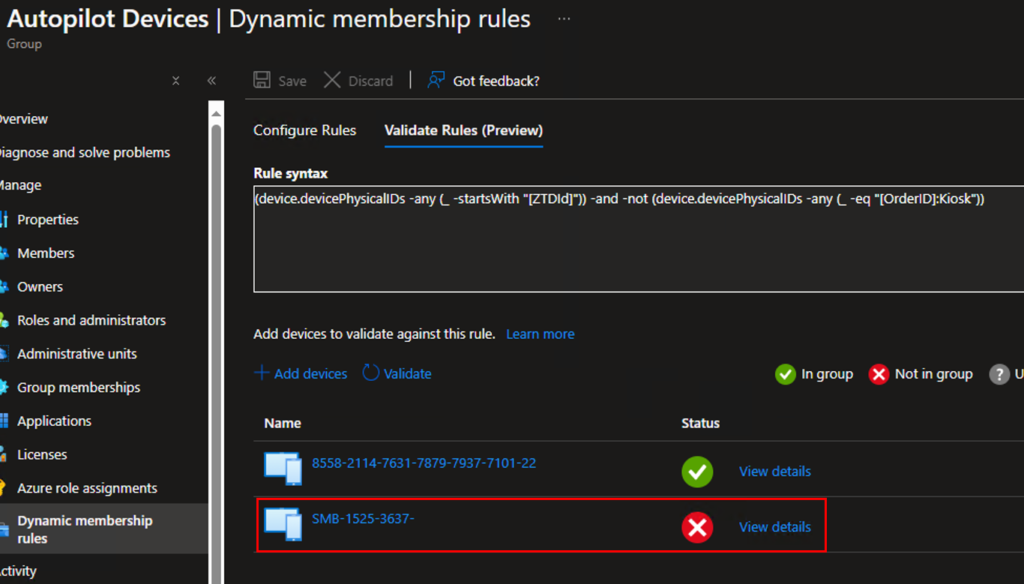Click red X status icon for SMB device
Screen dimensions: 1024x584
(x=697, y=527)
